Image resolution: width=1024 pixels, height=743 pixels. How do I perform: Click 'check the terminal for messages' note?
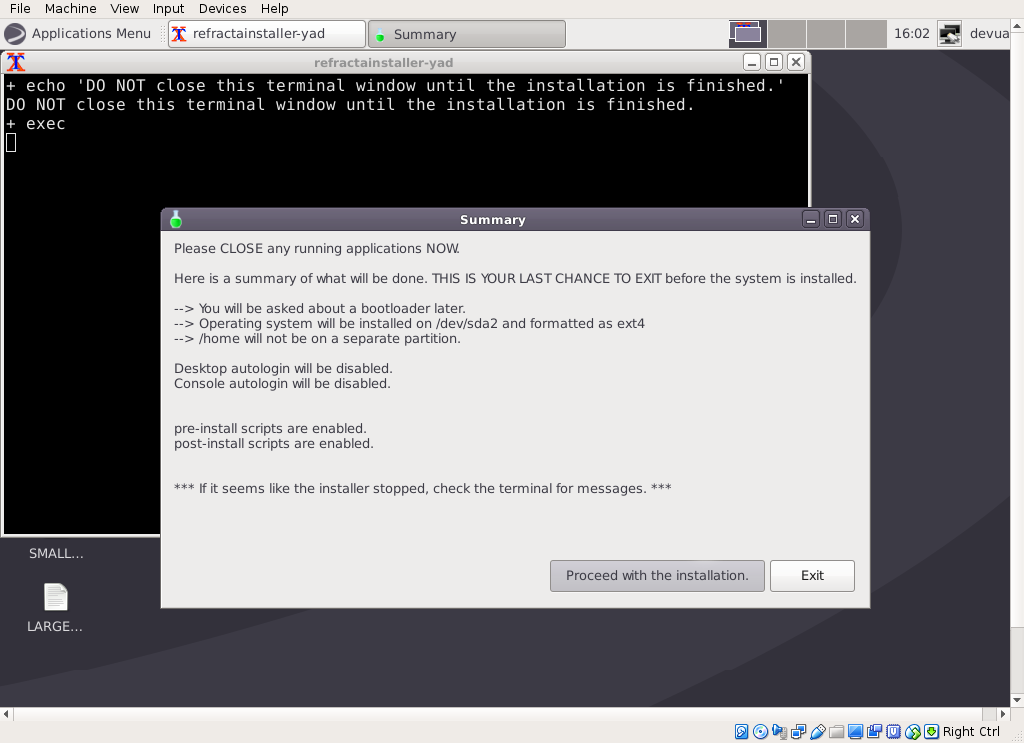pyautogui.click(x=423, y=489)
